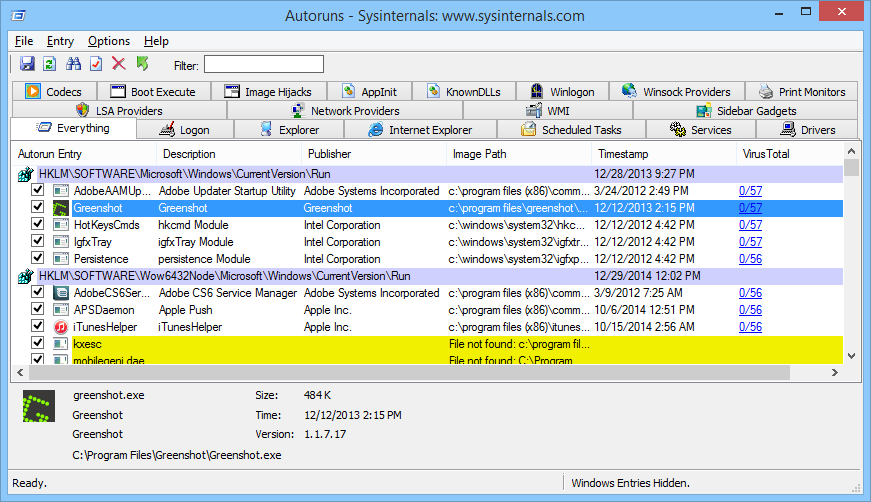Uncheck the Greenshot entry checkbox
Image resolution: width=871 pixels, height=502 pixels.
(x=37, y=207)
